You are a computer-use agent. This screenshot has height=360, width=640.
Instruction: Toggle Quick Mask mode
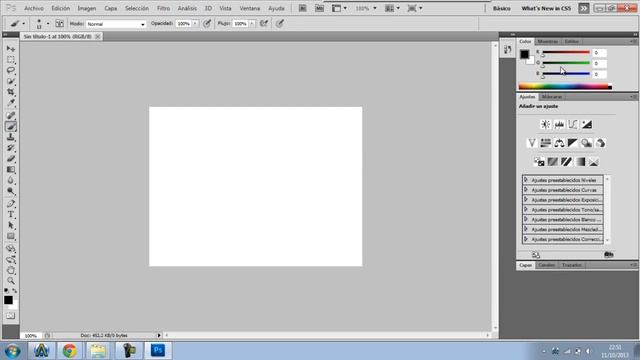[x=11, y=316]
